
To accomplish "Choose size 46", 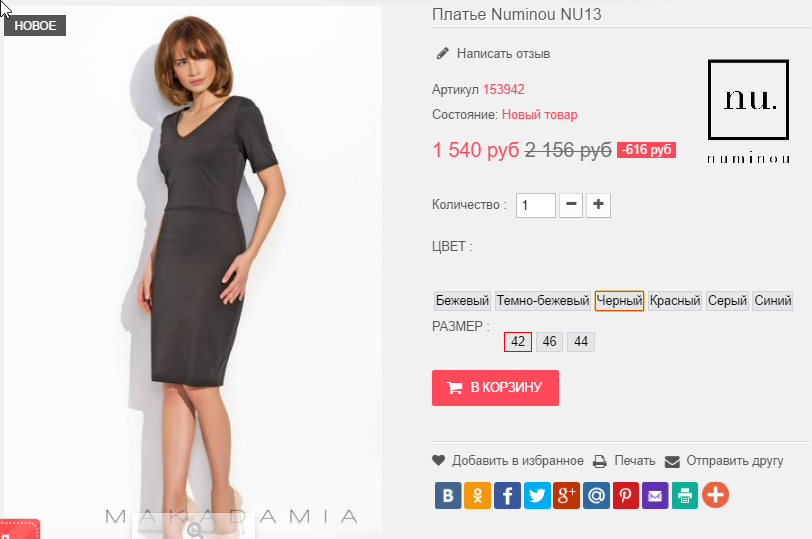I will click(x=549, y=342).
